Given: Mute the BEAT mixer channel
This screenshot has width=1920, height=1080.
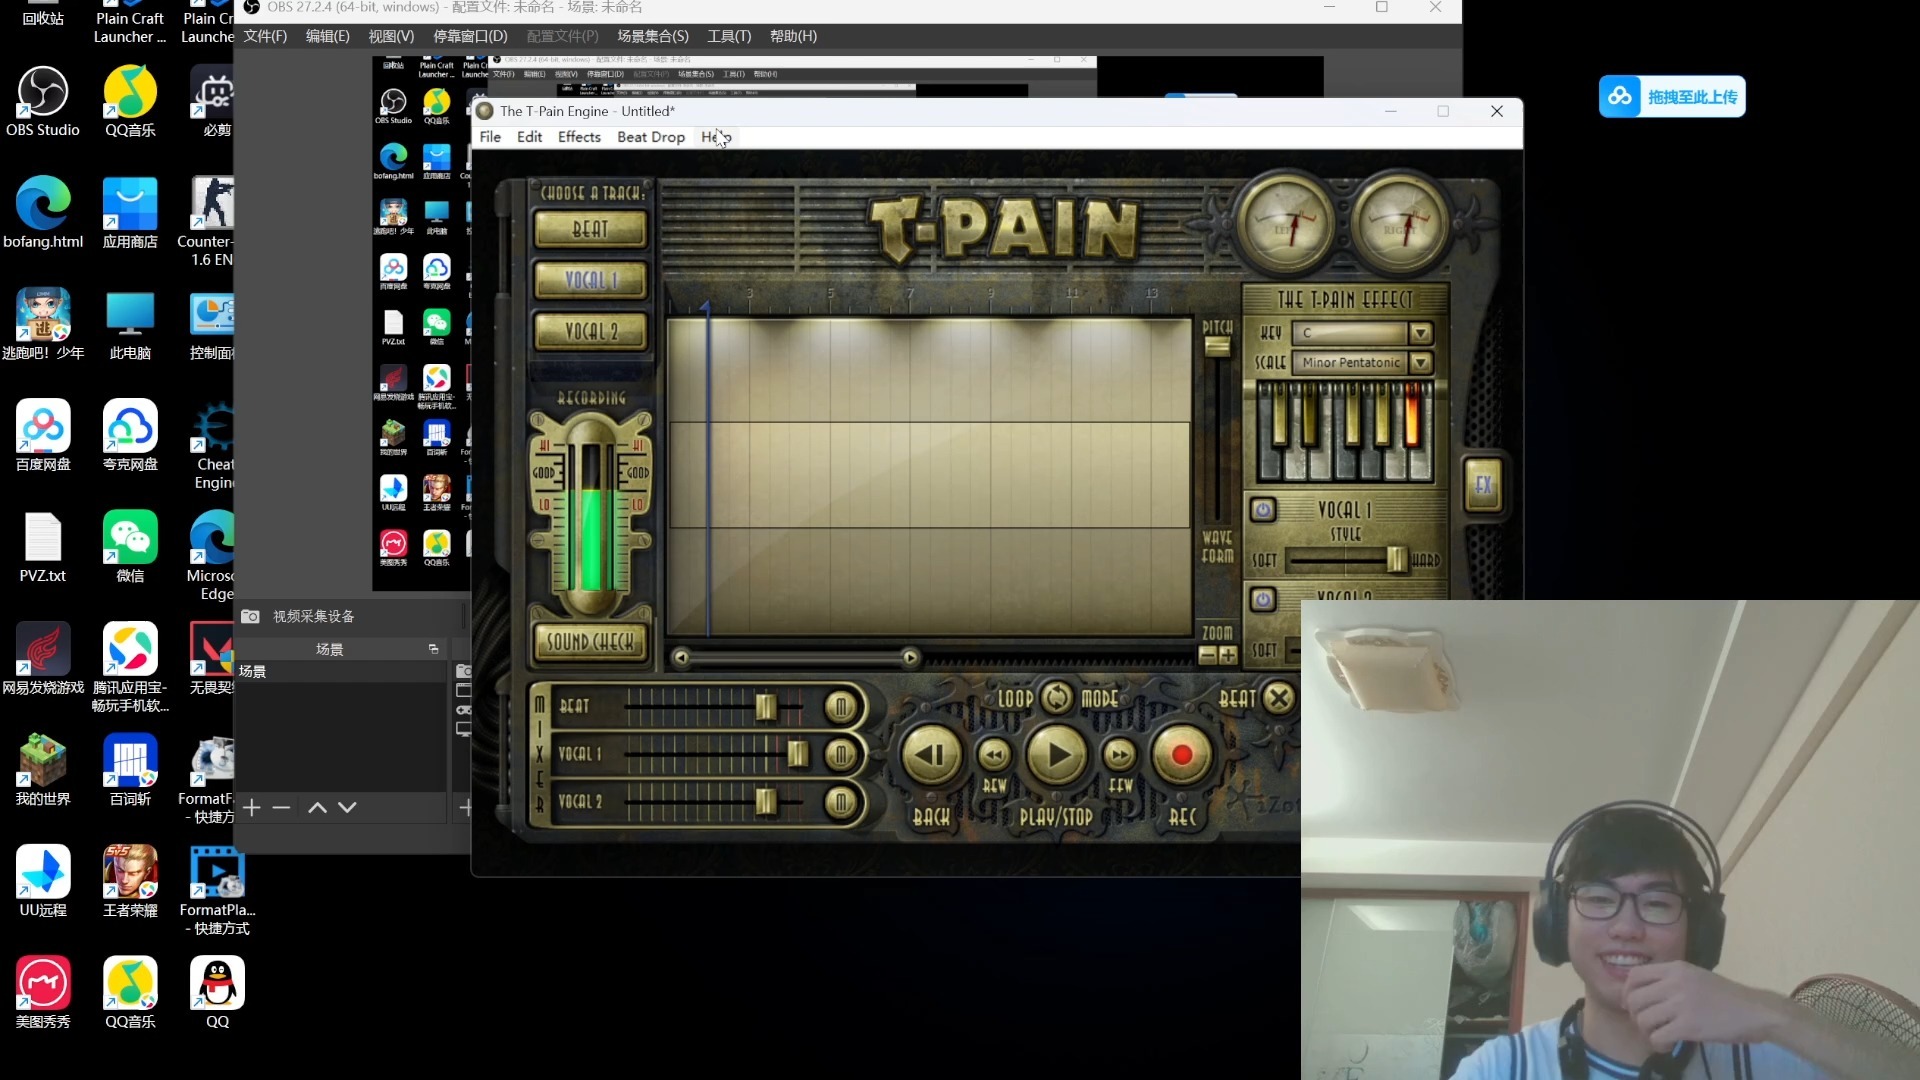Looking at the screenshot, I should 841,707.
